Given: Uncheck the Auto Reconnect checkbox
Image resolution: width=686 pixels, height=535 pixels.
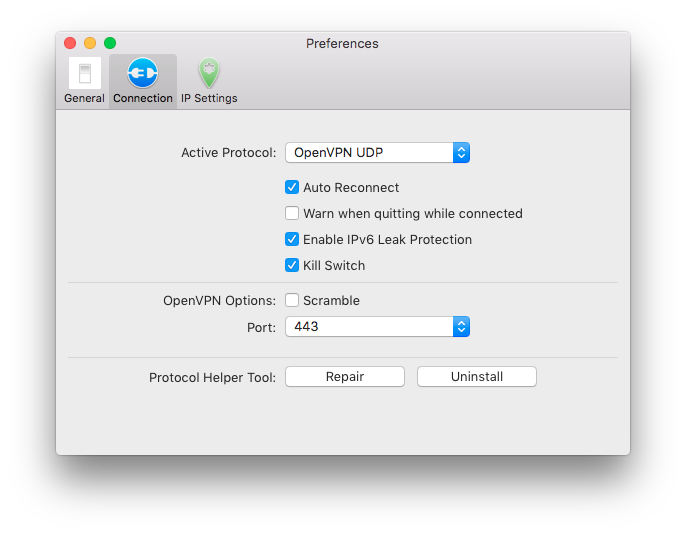Looking at the screenshot, I should tap(292, 187).
